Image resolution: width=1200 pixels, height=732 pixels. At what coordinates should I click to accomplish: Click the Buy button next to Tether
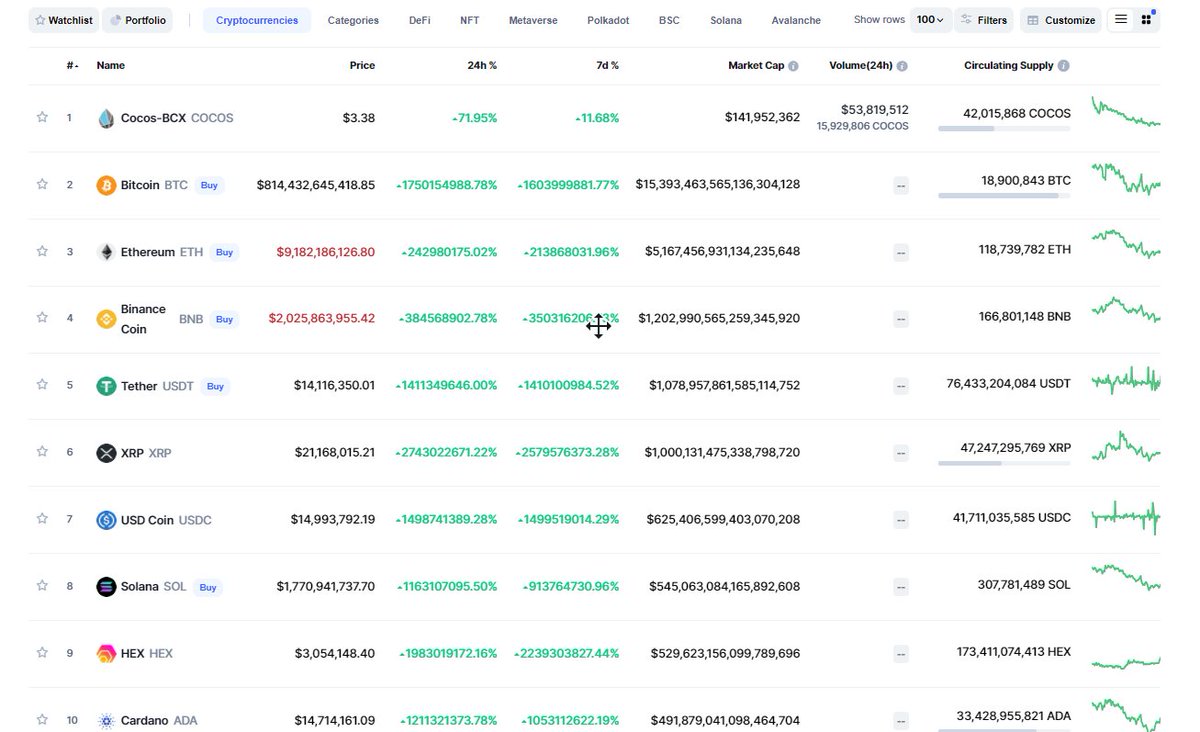(215, 386)
